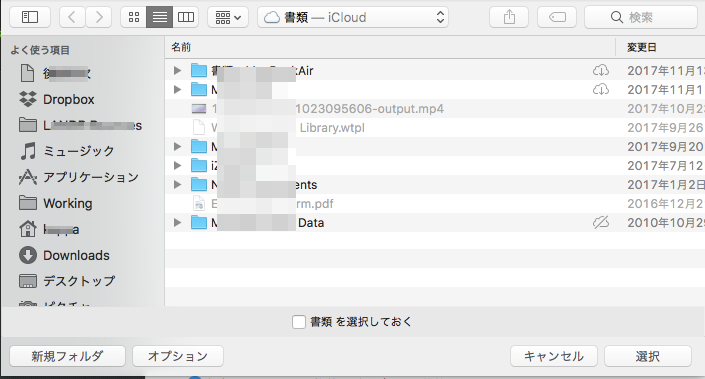705x379 pixels.
Task: Select the home folder in sidebar
Action: pyautogui.click(x=49, y=229)
